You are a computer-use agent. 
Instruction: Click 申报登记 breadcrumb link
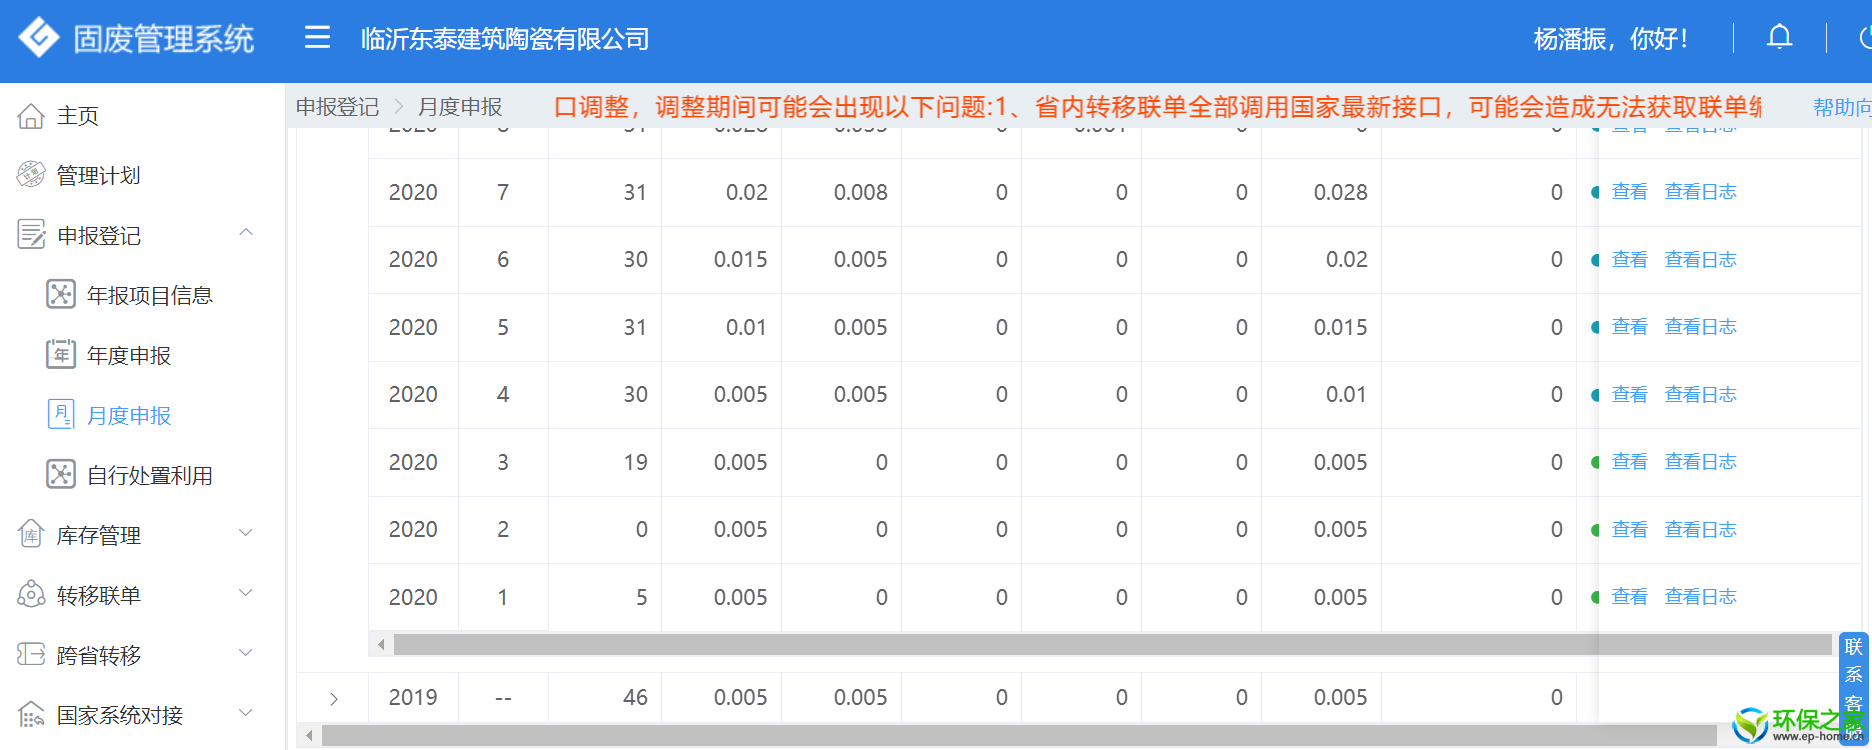click(337, 107)
